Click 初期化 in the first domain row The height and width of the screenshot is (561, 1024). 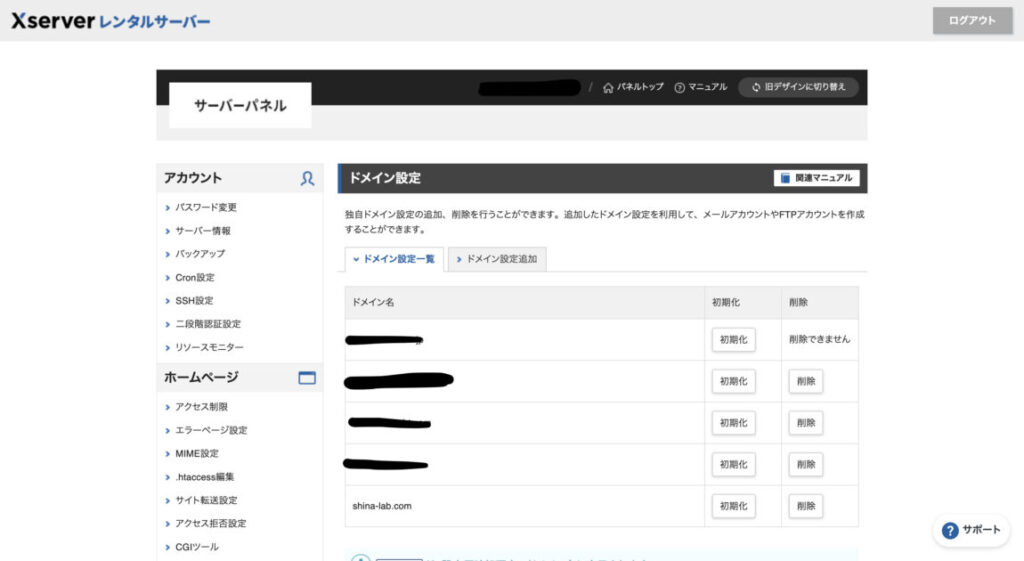pos(733,340)
